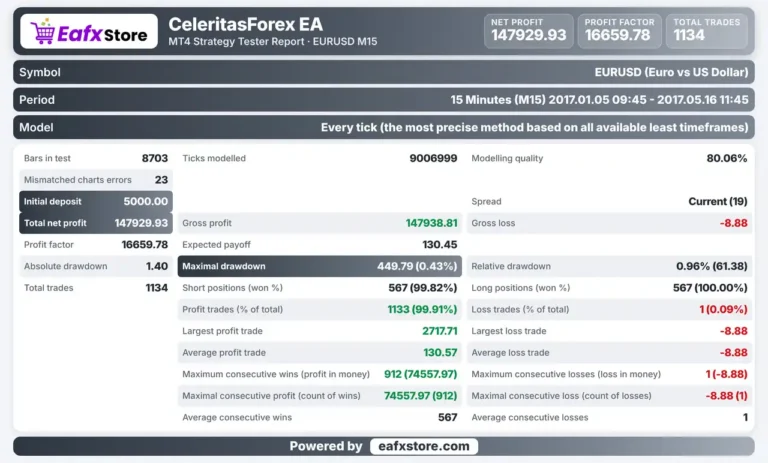Click the Symbol row label
The height and width of the screenshot is (463, 768).
tap(40, 73)
